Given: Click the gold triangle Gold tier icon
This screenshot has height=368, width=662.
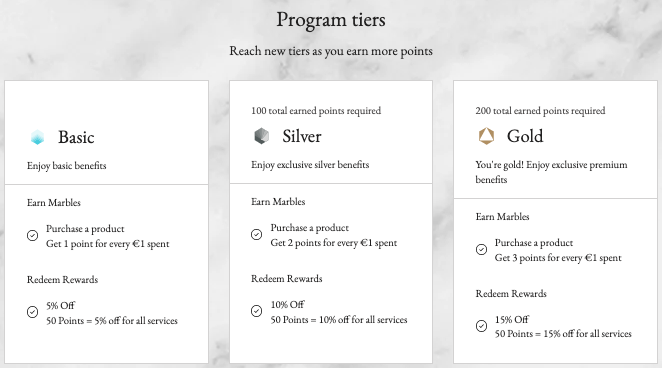Looking at the screenshot, I should (486, 136).
